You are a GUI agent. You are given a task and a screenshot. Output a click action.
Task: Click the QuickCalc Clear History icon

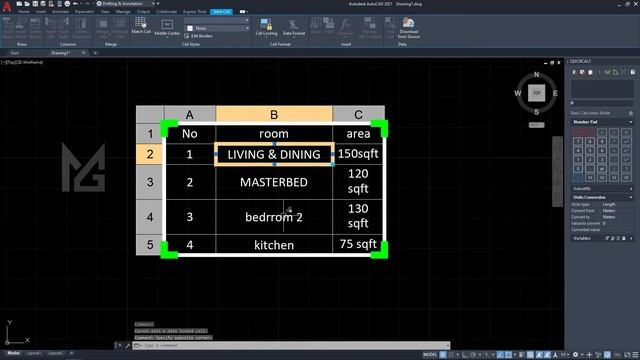(582, 72)
